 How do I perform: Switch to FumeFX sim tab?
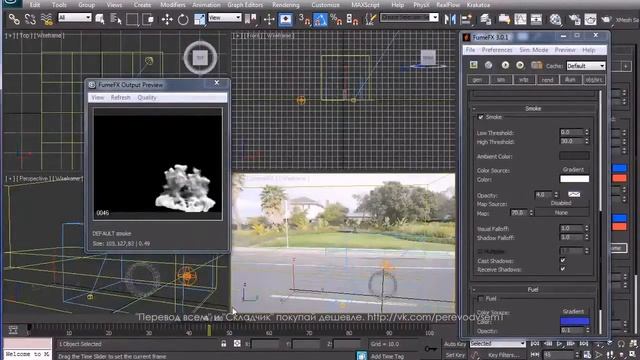click(500, 80)
